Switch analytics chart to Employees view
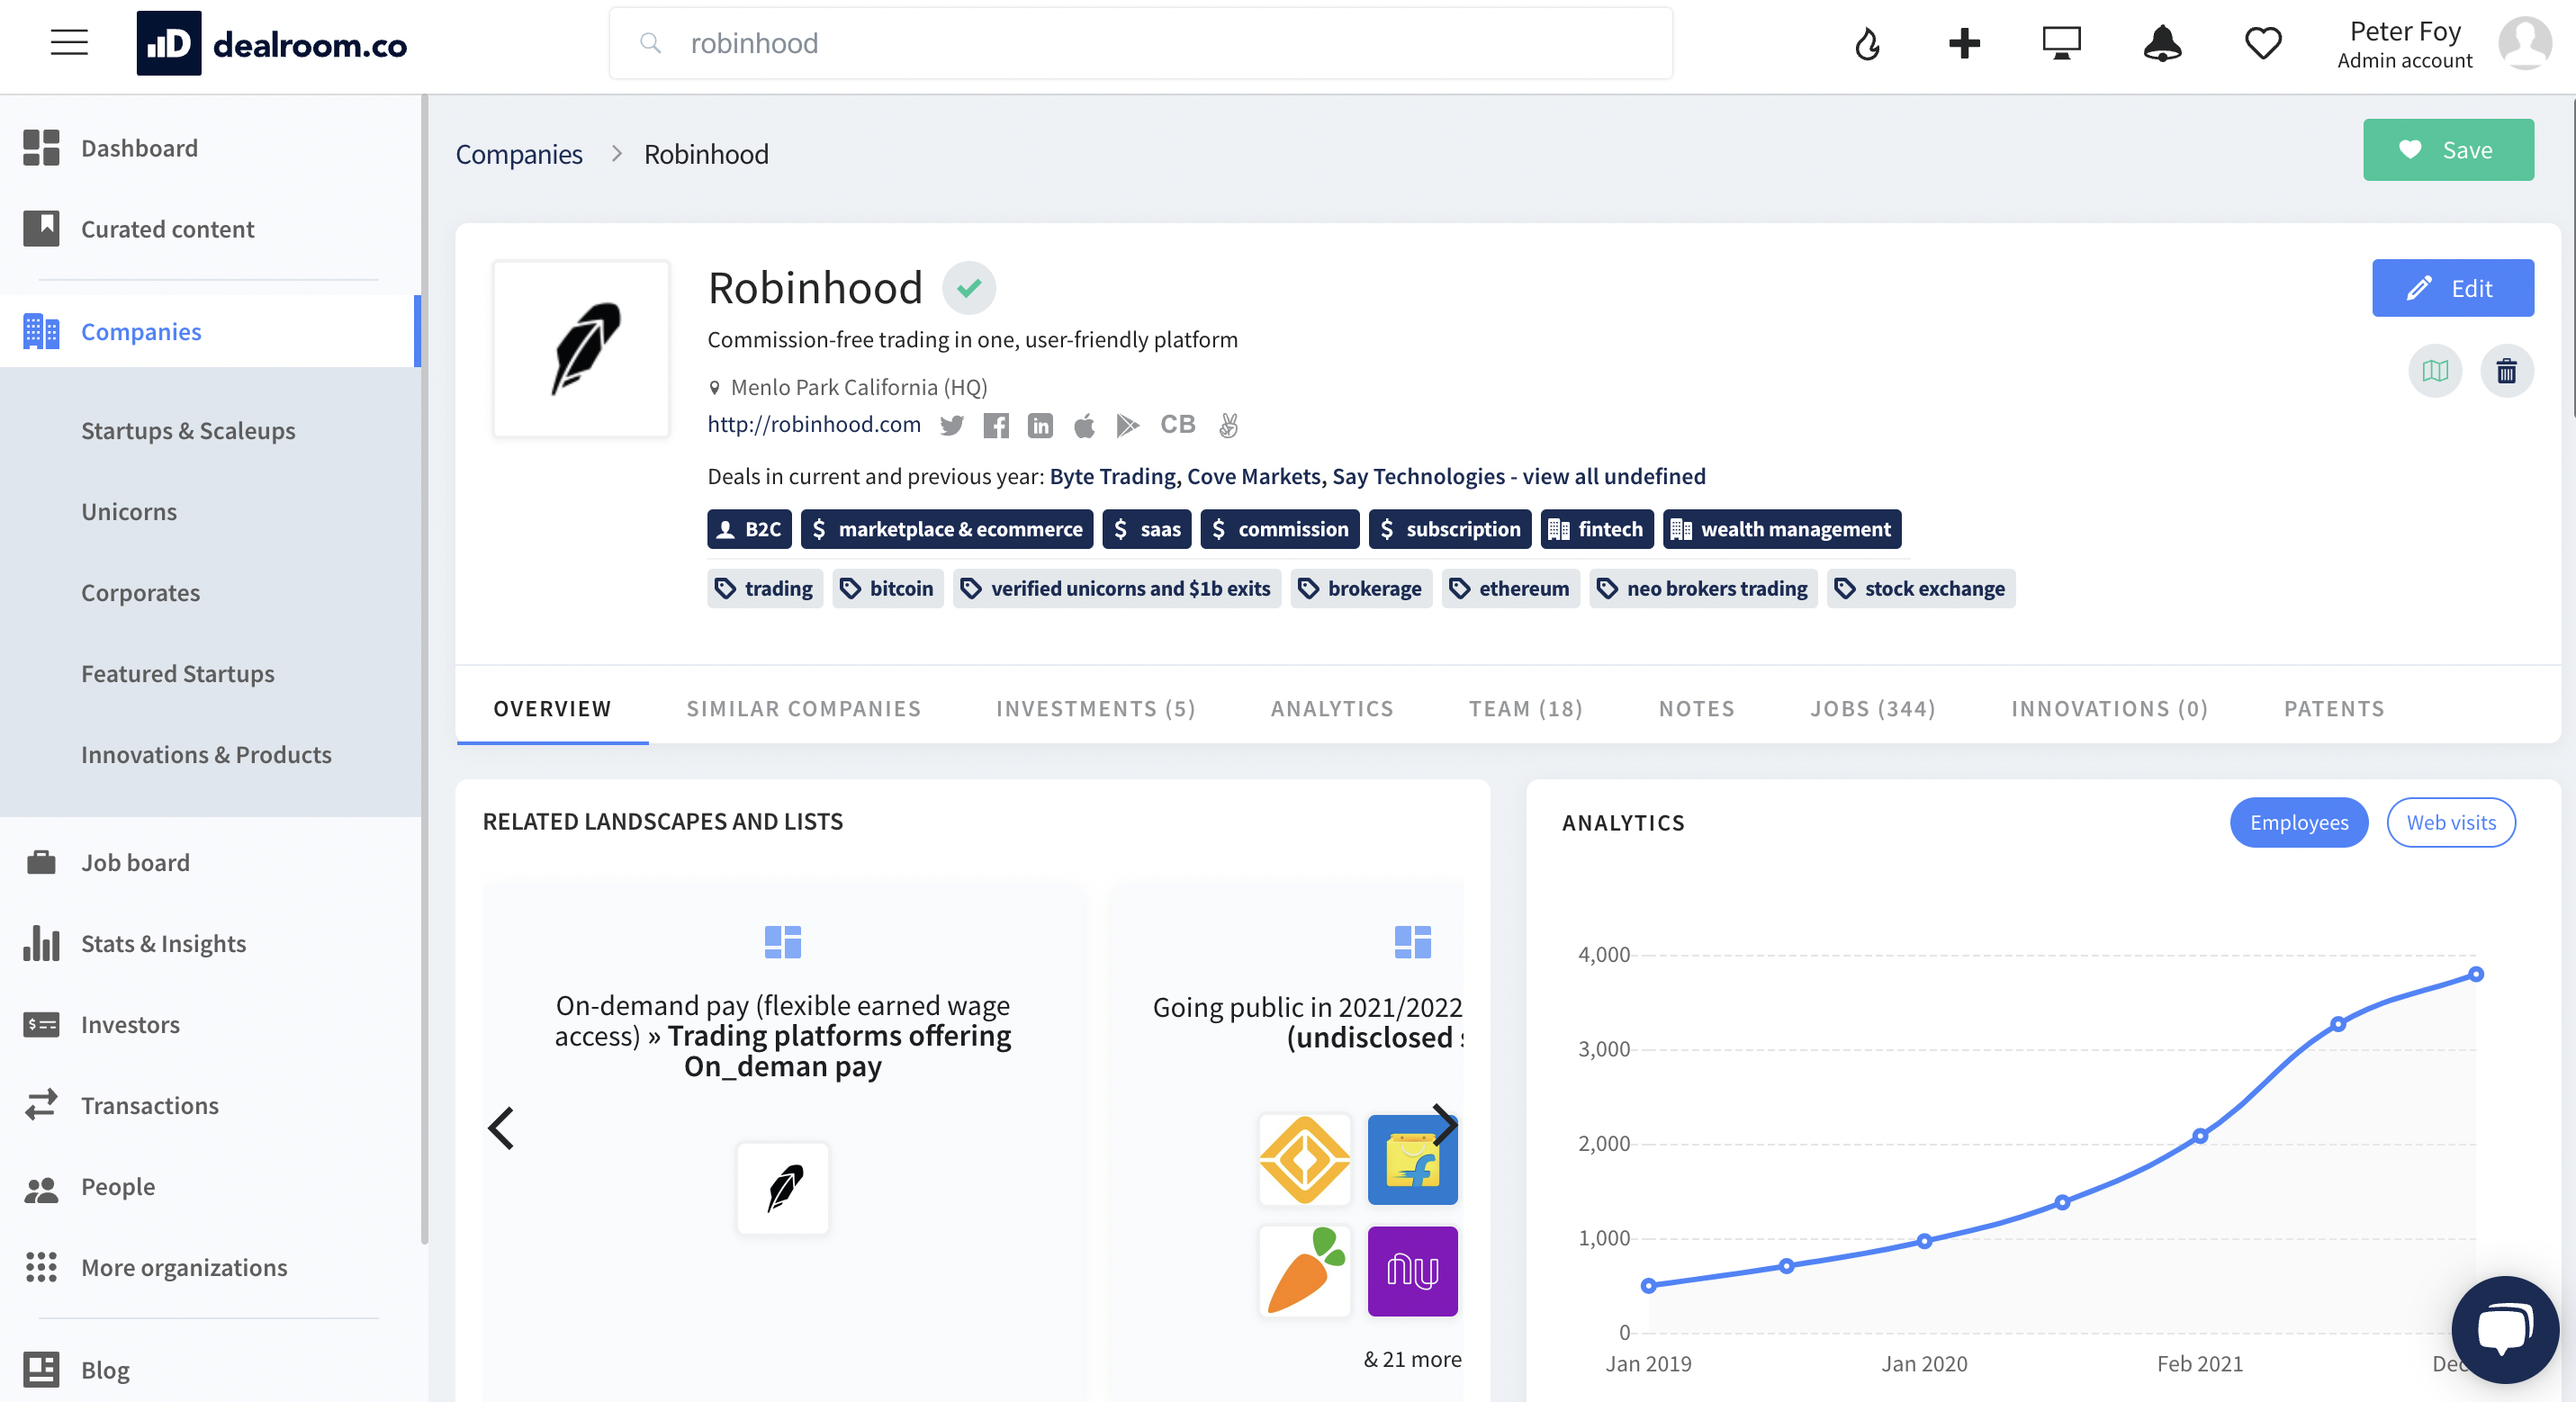 [x=2298, y=822]
